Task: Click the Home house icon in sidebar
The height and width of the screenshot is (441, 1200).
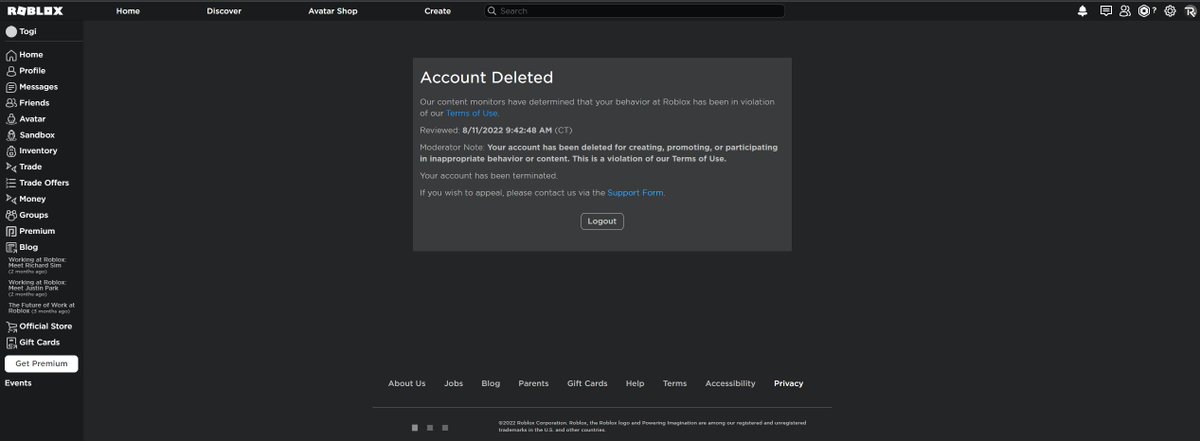Action: (x=11, y=55)
